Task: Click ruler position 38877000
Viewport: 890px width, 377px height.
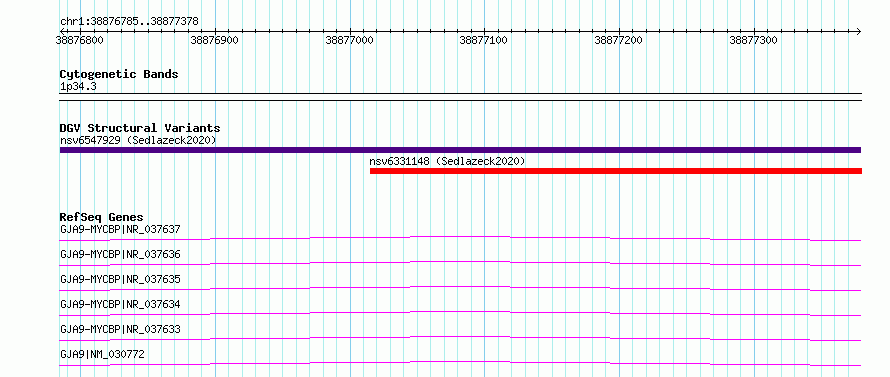Action: (x=350, y=40)
